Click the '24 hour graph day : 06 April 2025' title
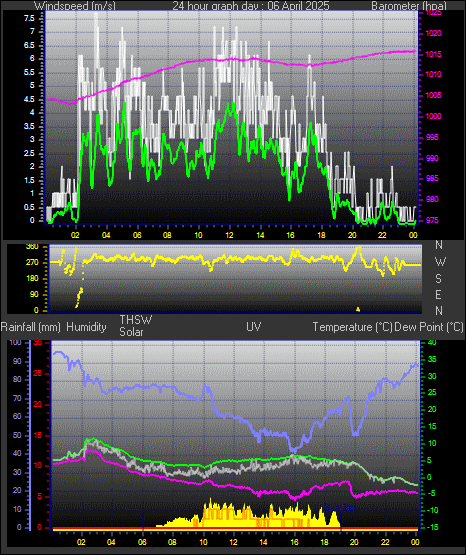Viewport: 466px width, 555px height. 251,6
